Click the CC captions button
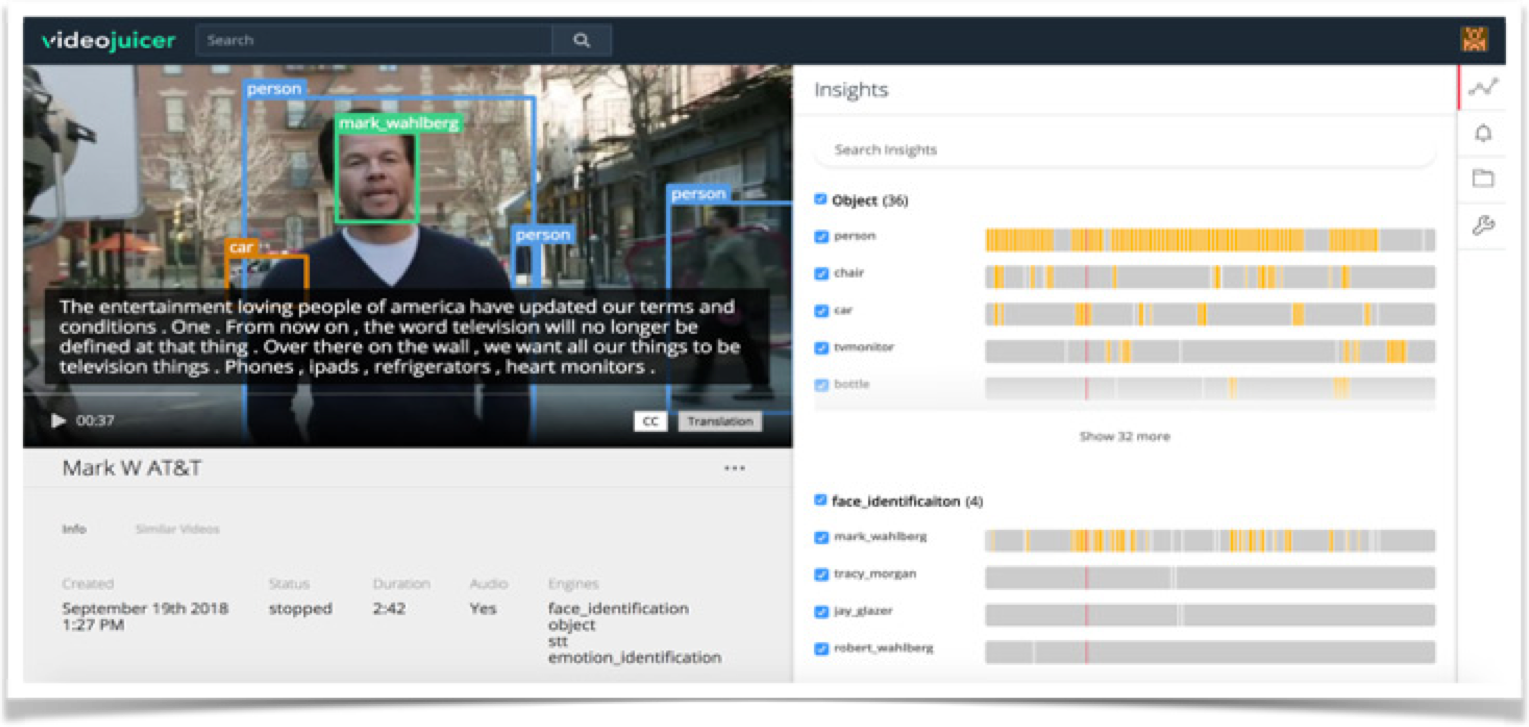The width and height of the screenshot is (1529, 727). click(x=650, y=422)
